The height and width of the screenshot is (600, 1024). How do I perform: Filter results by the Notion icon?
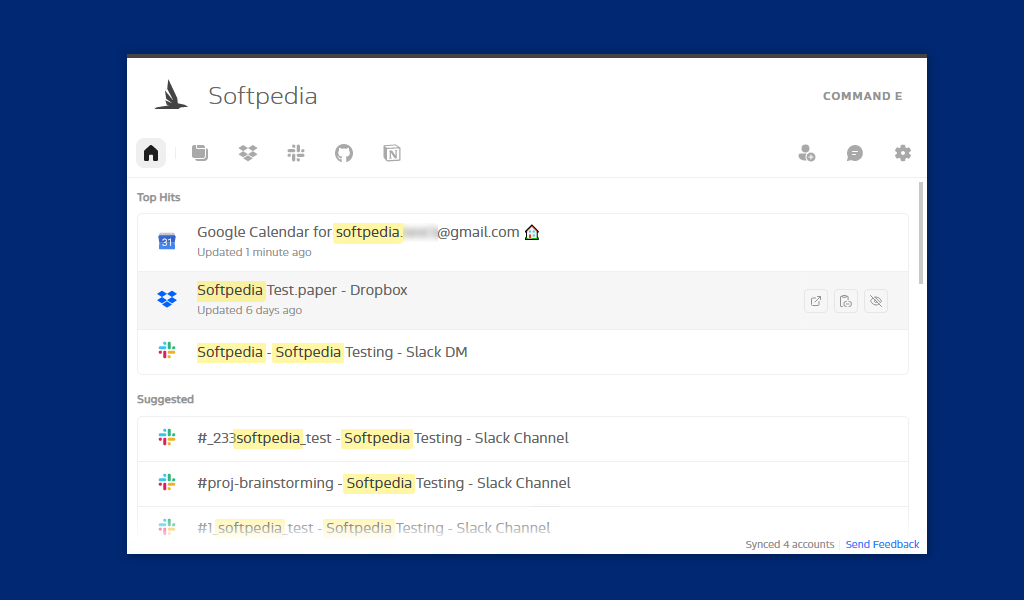click(392, 153)
